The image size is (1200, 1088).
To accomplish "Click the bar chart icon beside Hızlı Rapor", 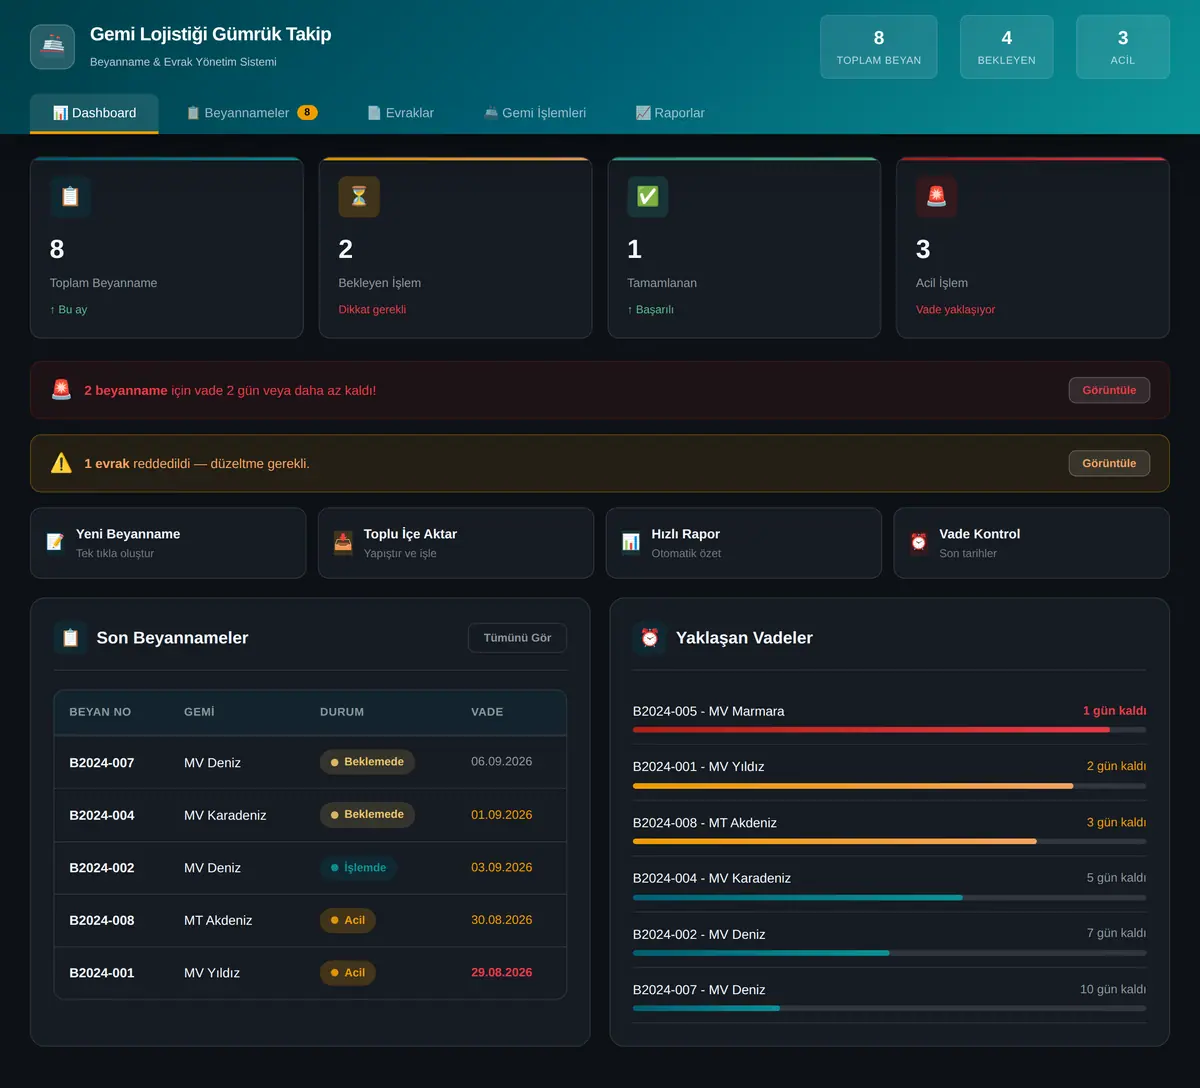I will [631, 542].
